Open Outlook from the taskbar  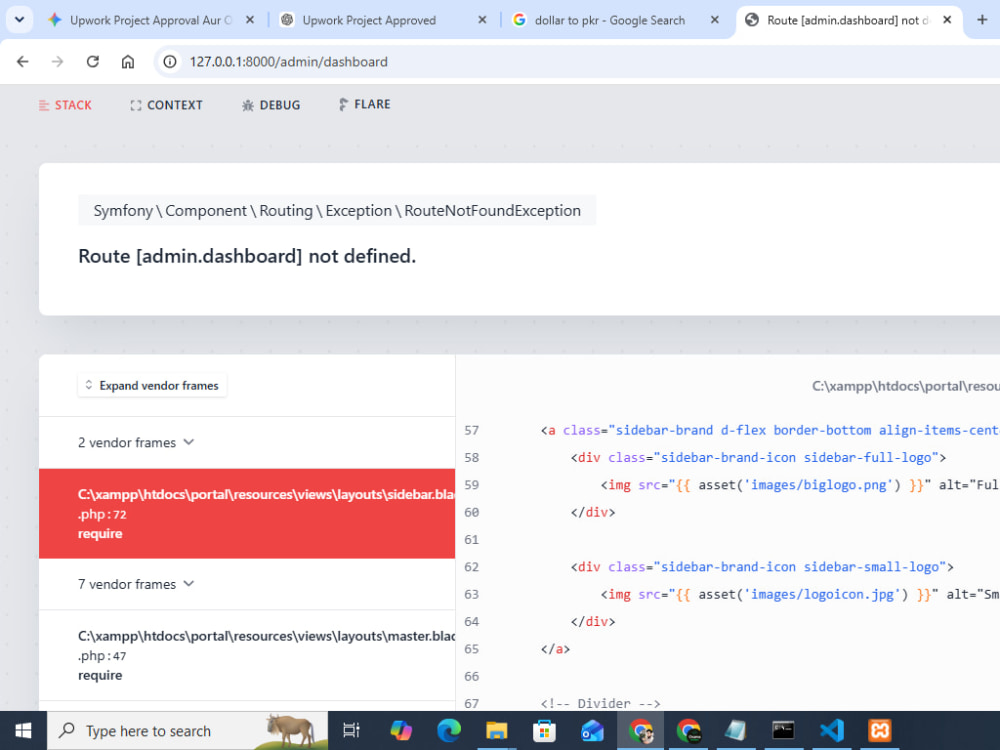(x=592, y=731)
